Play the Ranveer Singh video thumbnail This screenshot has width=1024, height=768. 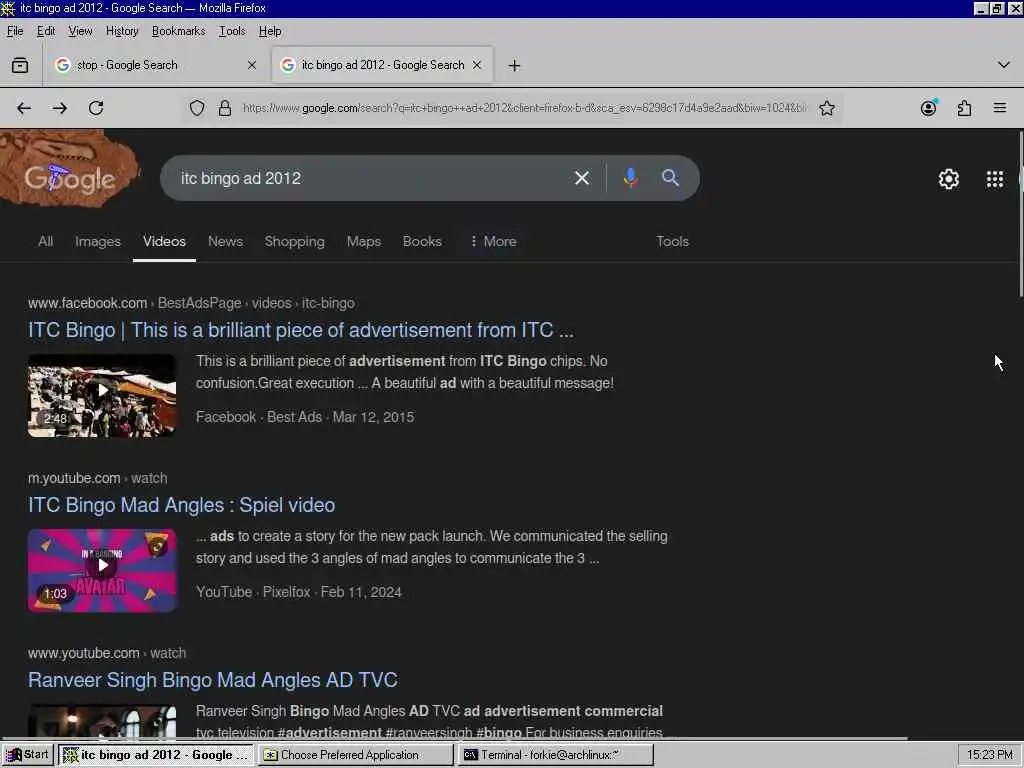[x=102, y=721]
